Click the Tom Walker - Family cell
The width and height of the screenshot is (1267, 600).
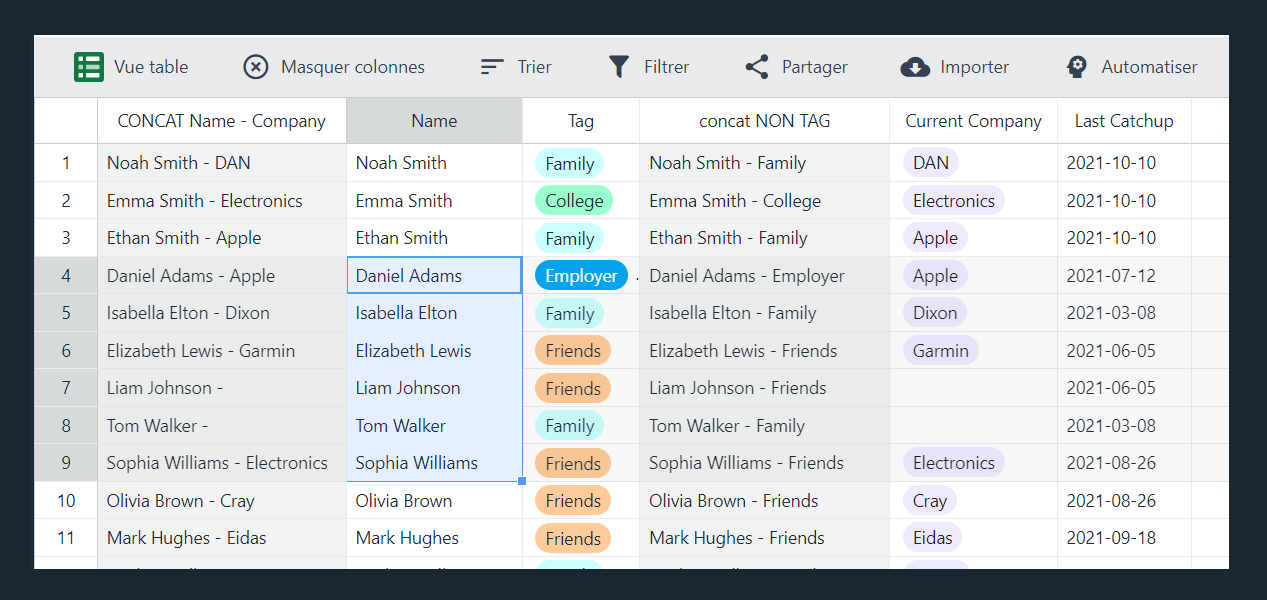click(765, 426)
